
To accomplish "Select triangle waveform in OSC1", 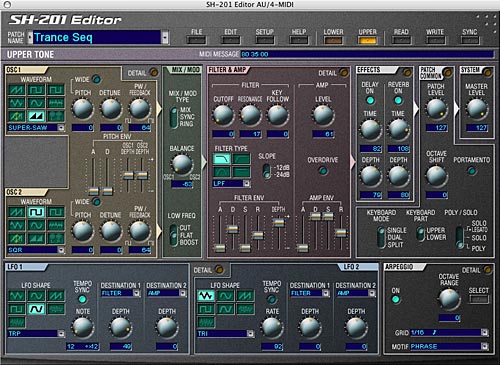I will (17, 103).
